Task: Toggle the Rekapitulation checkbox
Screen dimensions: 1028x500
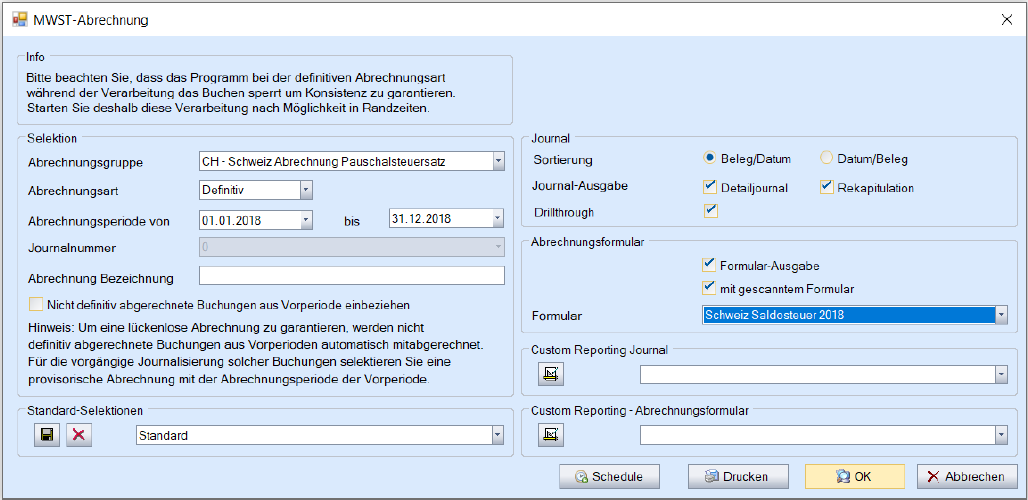Action: 826,187
